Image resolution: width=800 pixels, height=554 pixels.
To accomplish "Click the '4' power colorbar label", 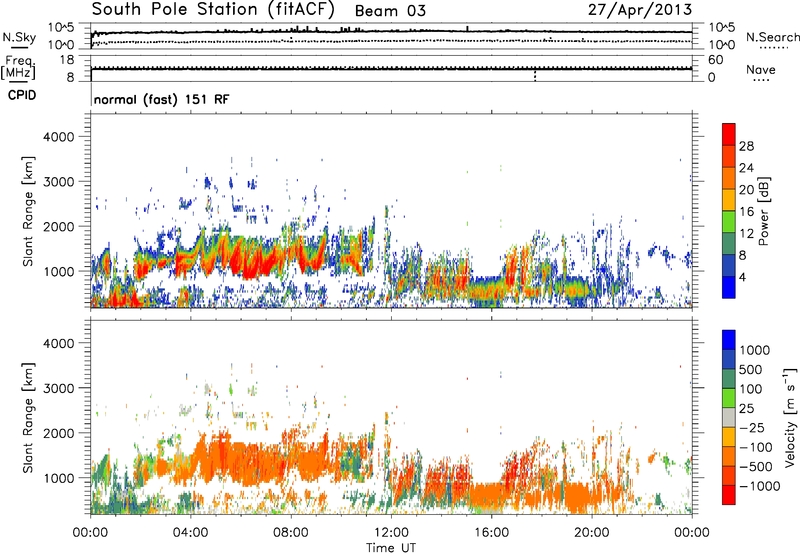I will tap(742, 278).
